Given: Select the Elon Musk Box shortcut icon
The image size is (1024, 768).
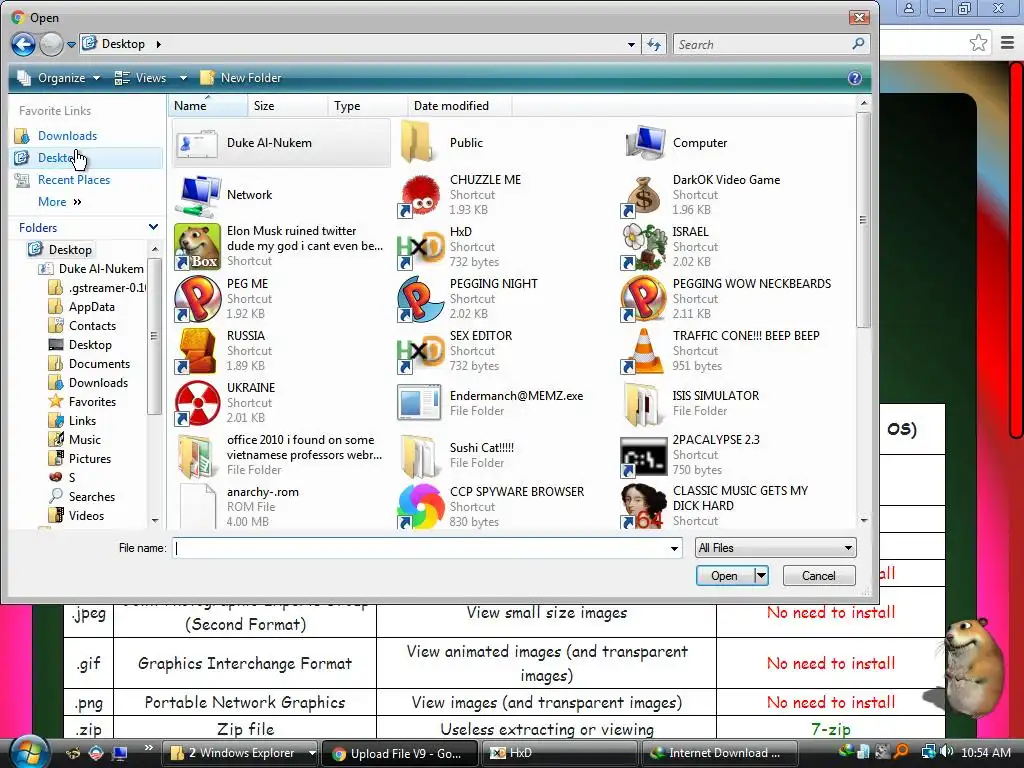Looking at the screenshot, I should (197, 247).
